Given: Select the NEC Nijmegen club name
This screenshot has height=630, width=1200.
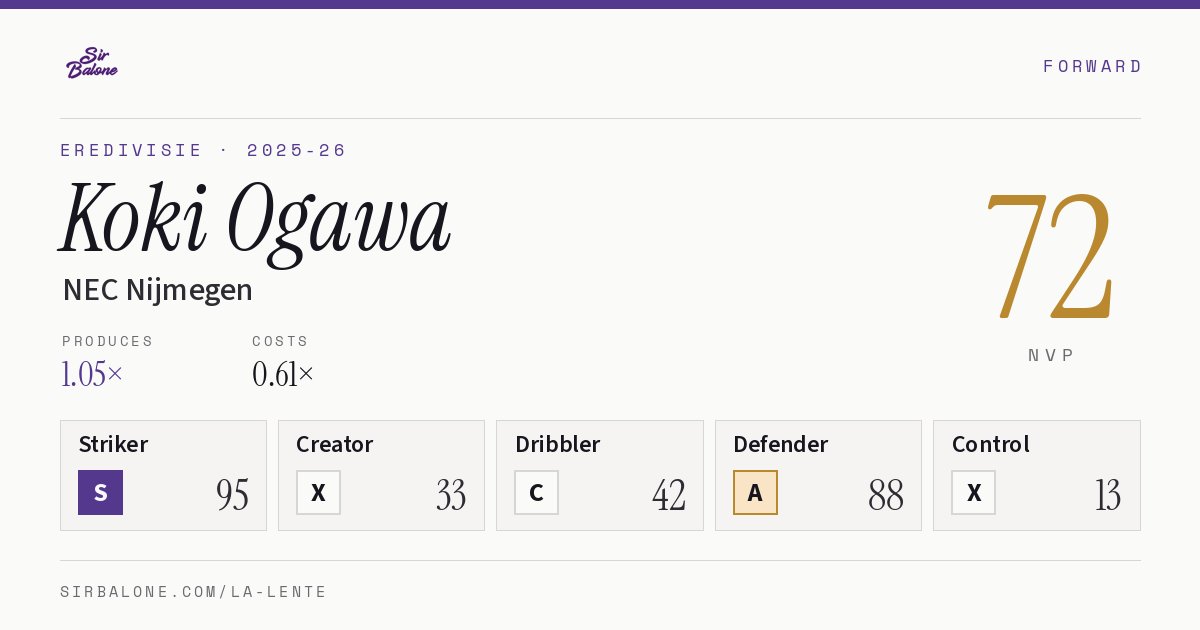Looking at the screenshot, I should coord(157,290).
